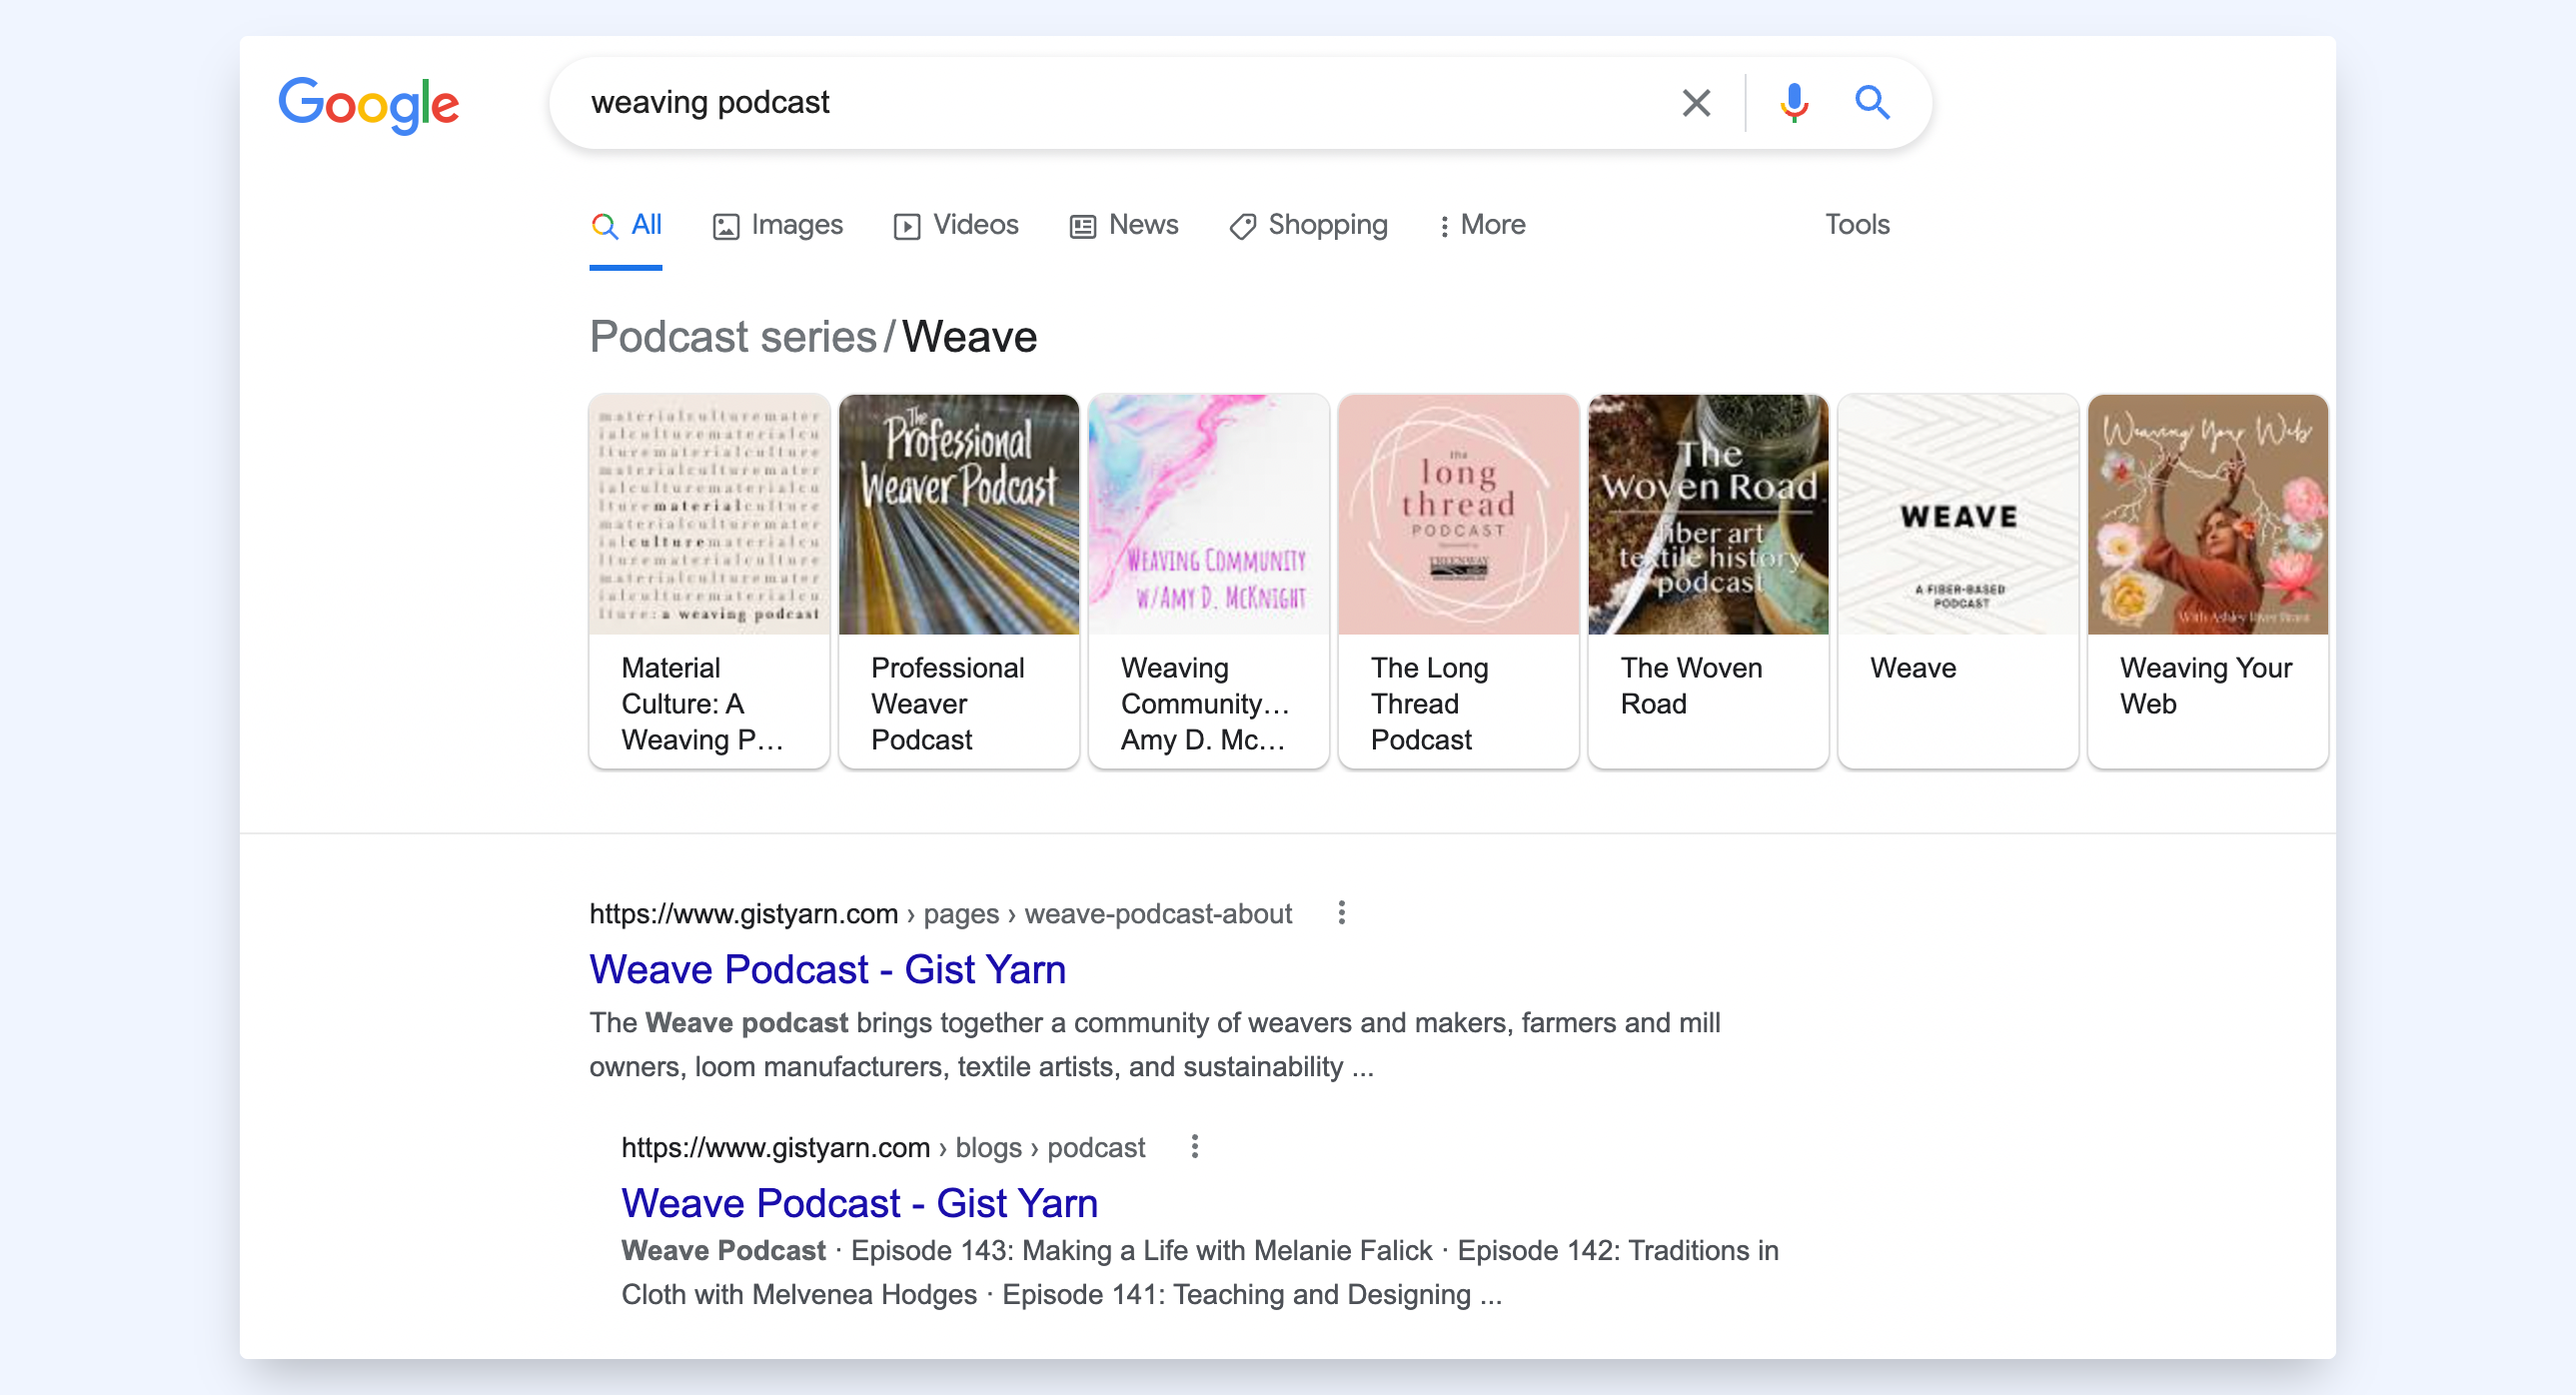
Task: Open the Weaving Your Web cover image
Action: (x=2208, y=514)
